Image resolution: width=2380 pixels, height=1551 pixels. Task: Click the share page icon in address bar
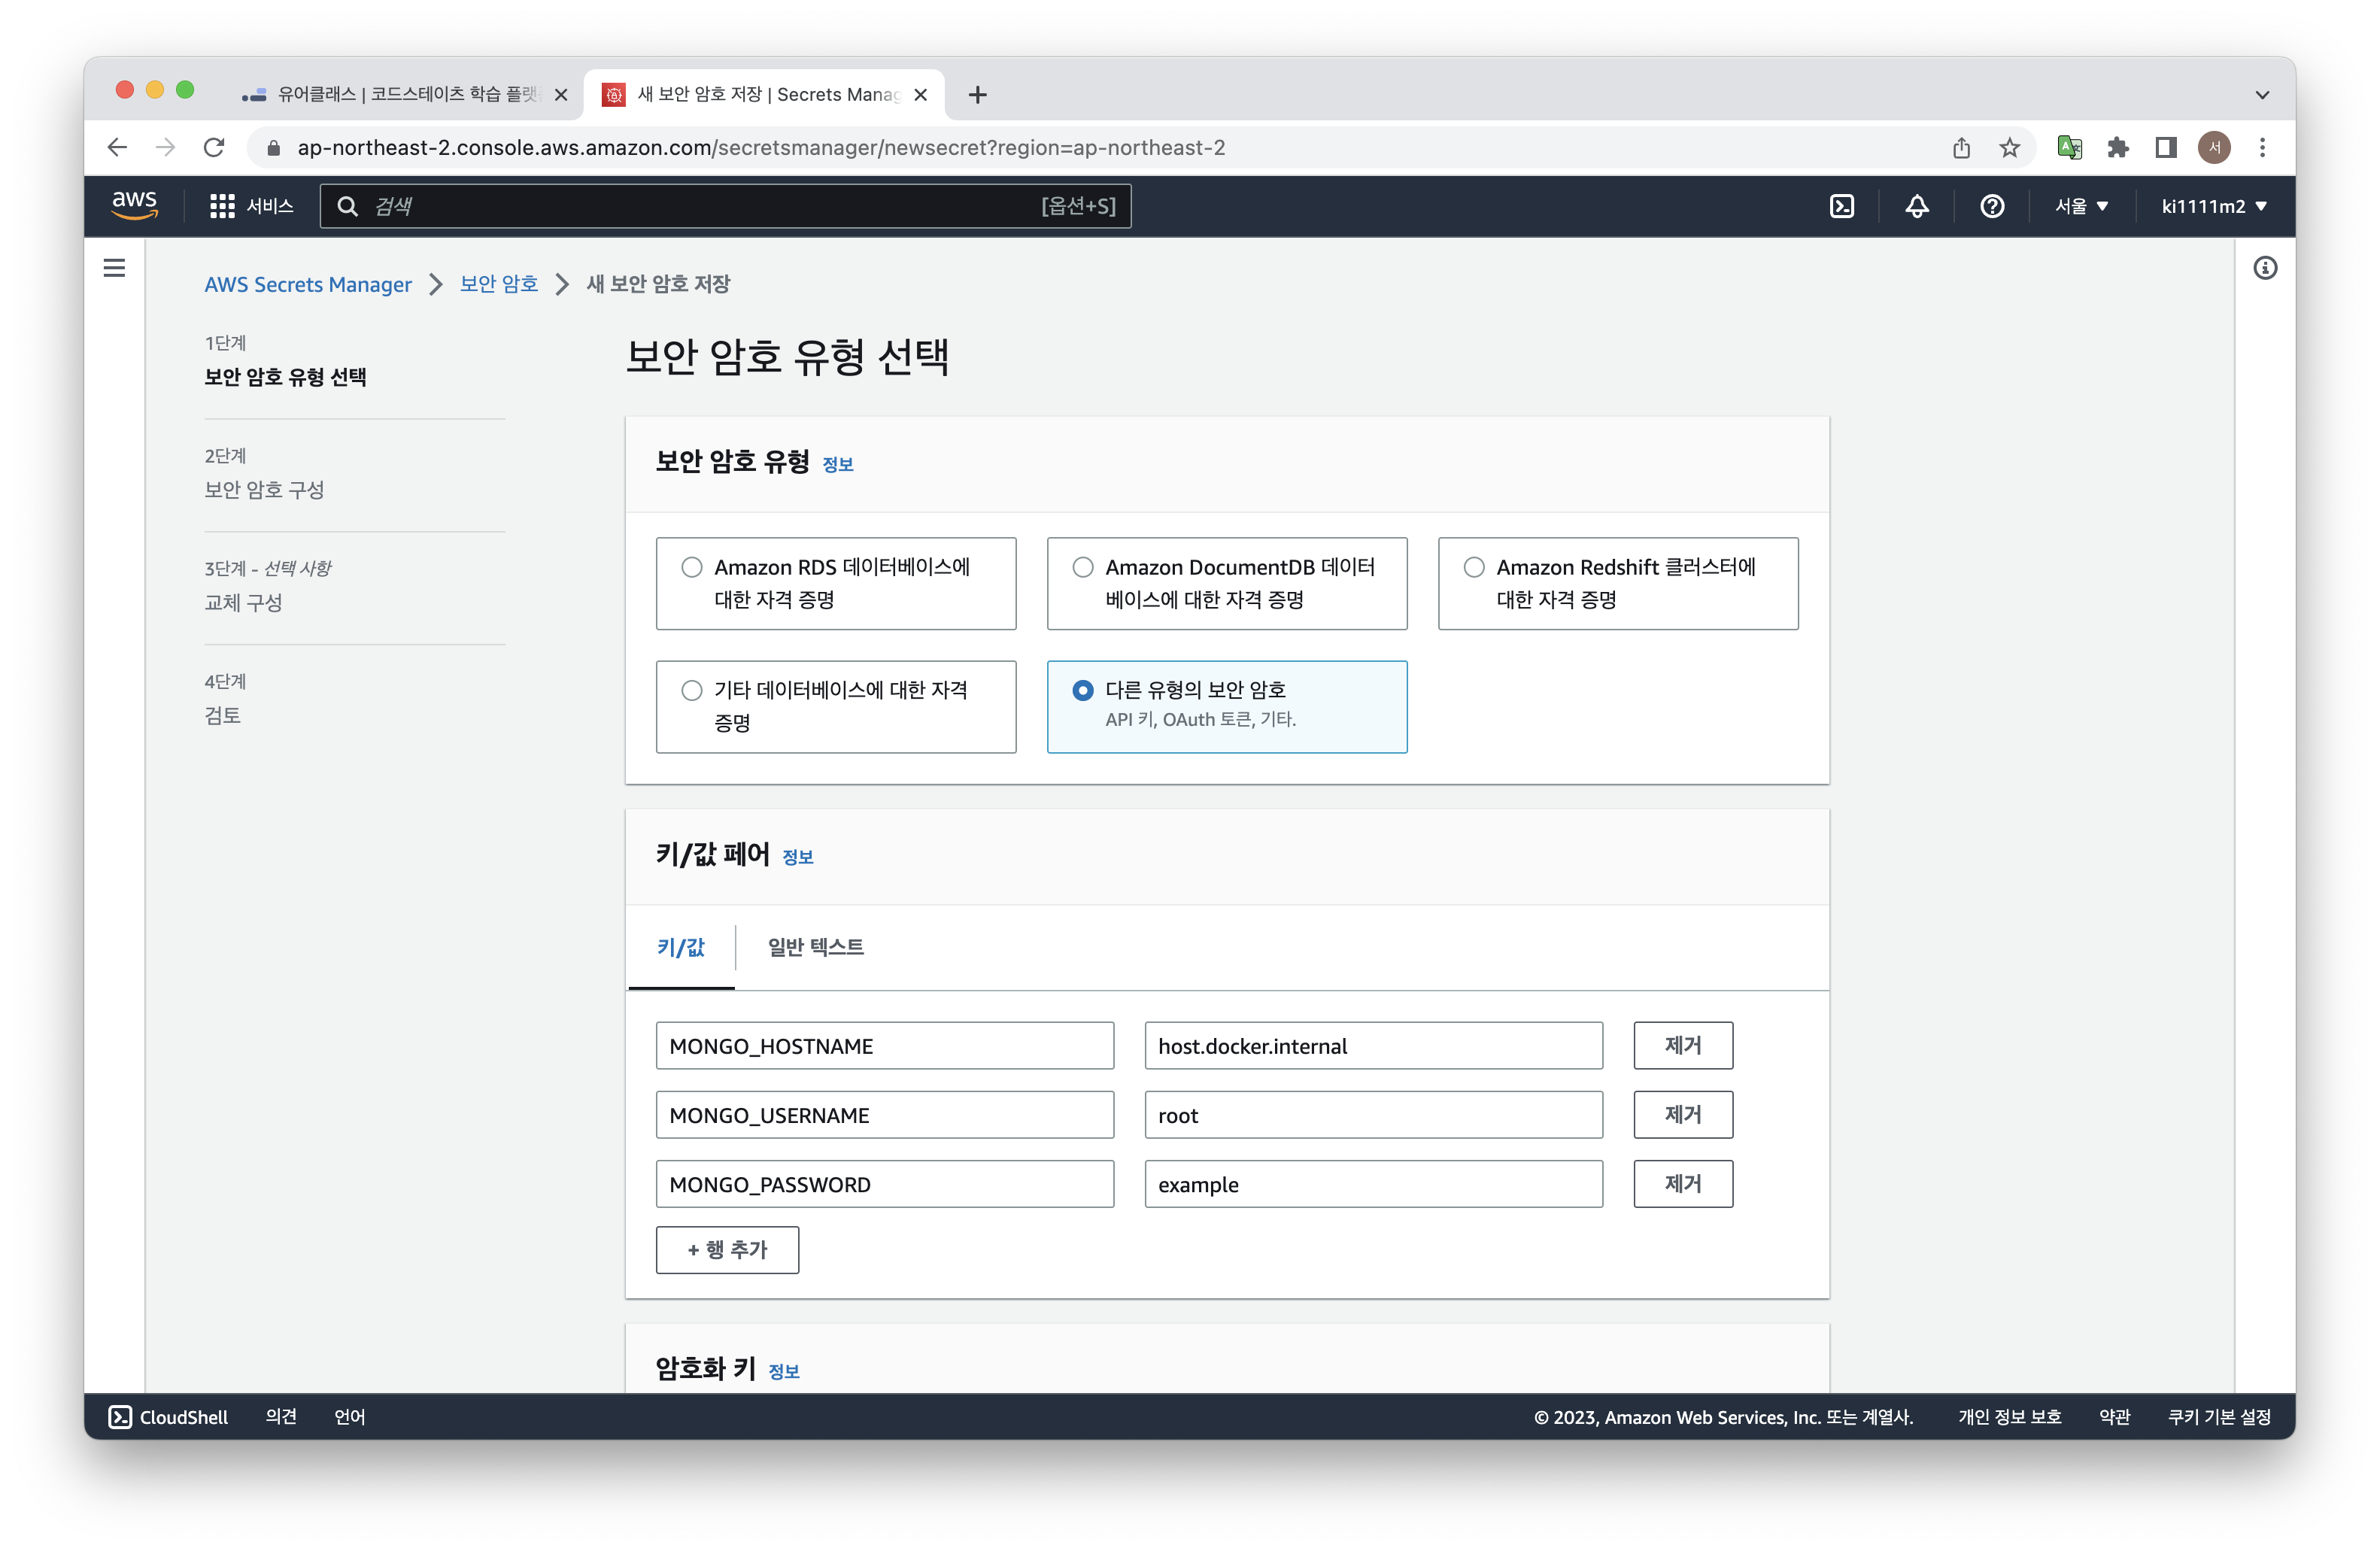1961,148
